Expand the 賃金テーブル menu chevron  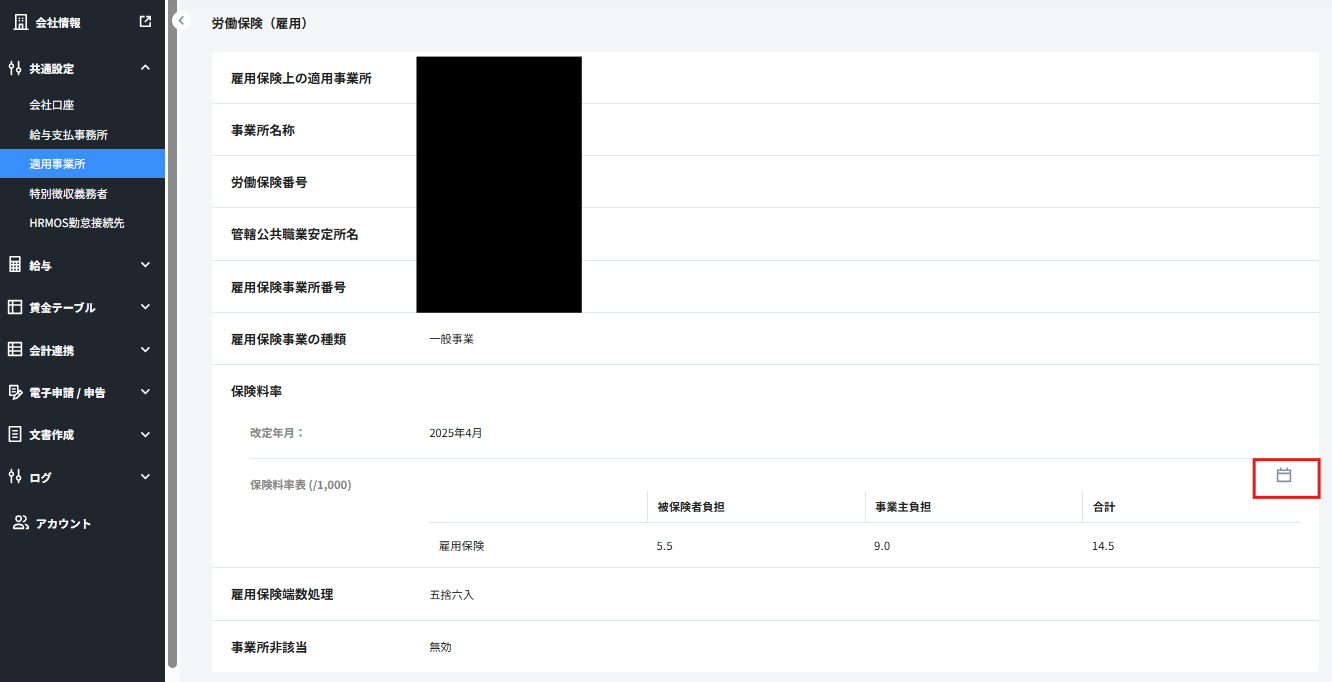[145, 307]
